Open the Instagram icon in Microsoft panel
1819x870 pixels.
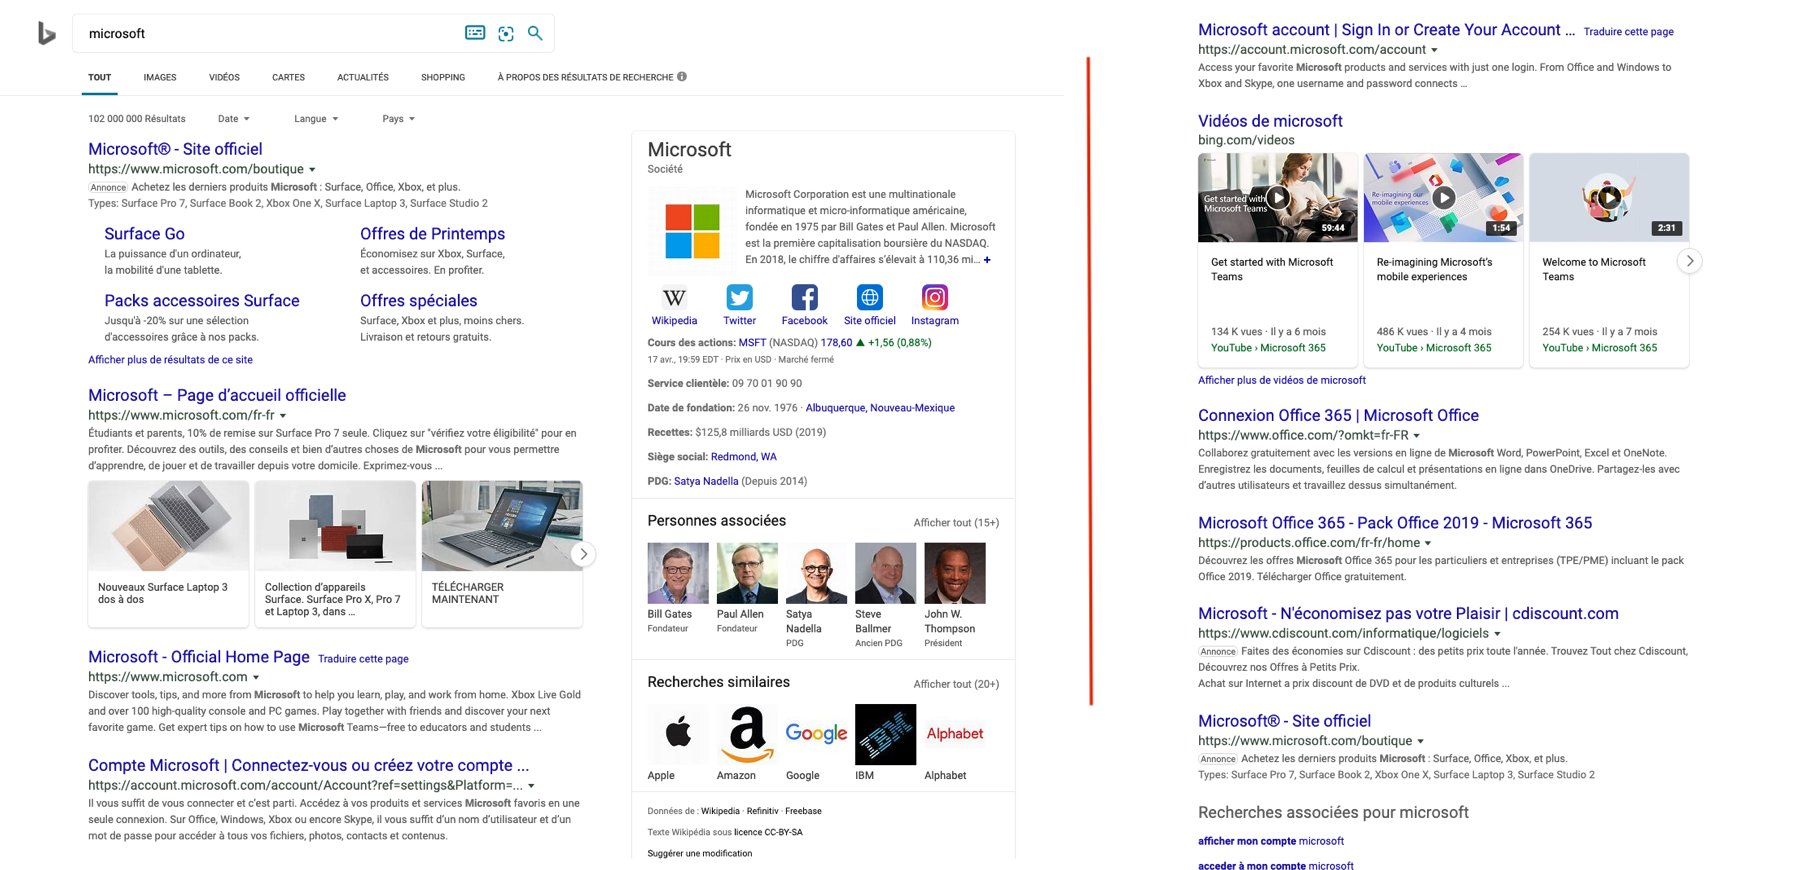(934, 297)
